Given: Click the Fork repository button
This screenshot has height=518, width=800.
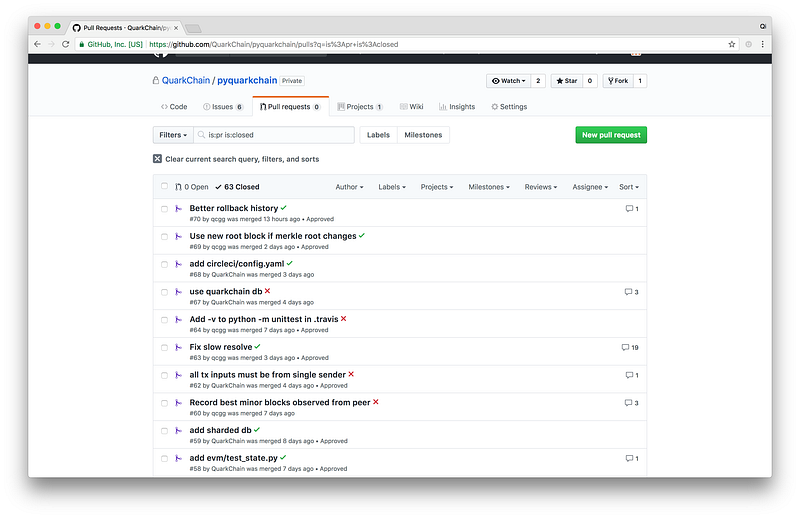Looking at the screenshot, I should pyautogui.click(x=618, y=81).
